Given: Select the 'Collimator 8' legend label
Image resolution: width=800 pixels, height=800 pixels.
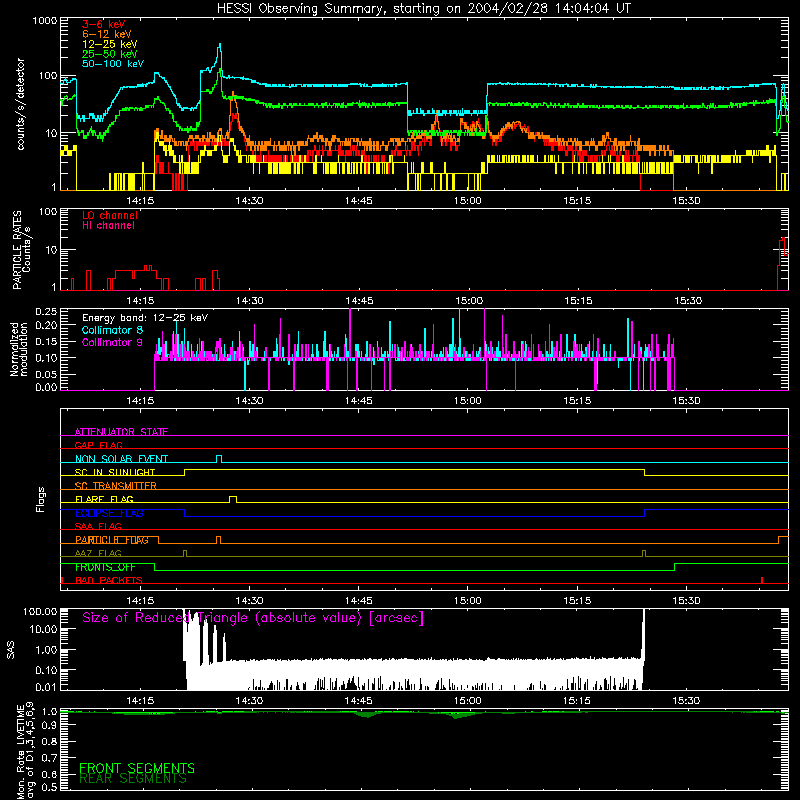Looking at the screenshot, I should pyautogui.click(x=112, y=330).
